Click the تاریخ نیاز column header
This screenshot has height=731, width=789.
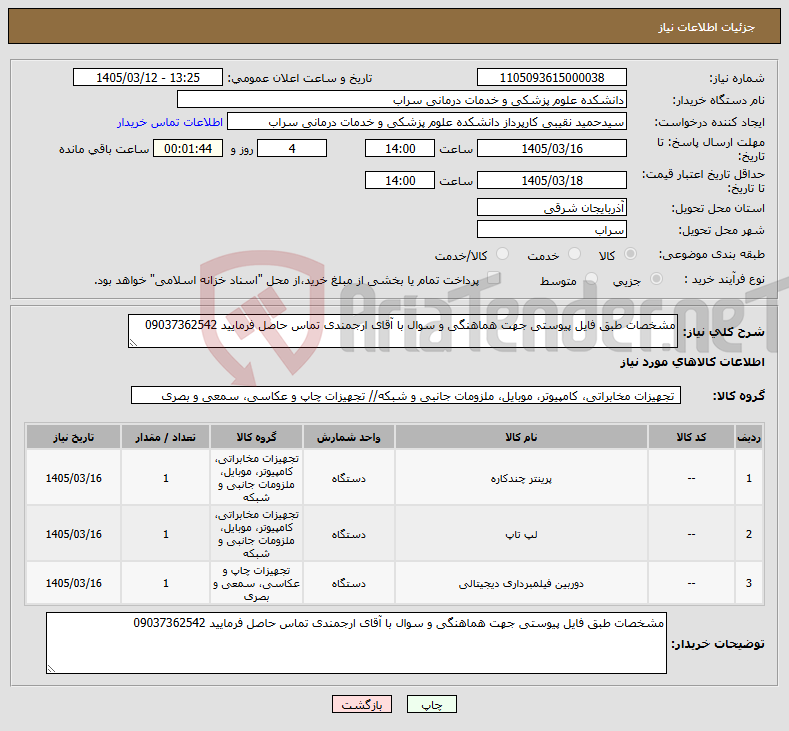click(73, 437)
